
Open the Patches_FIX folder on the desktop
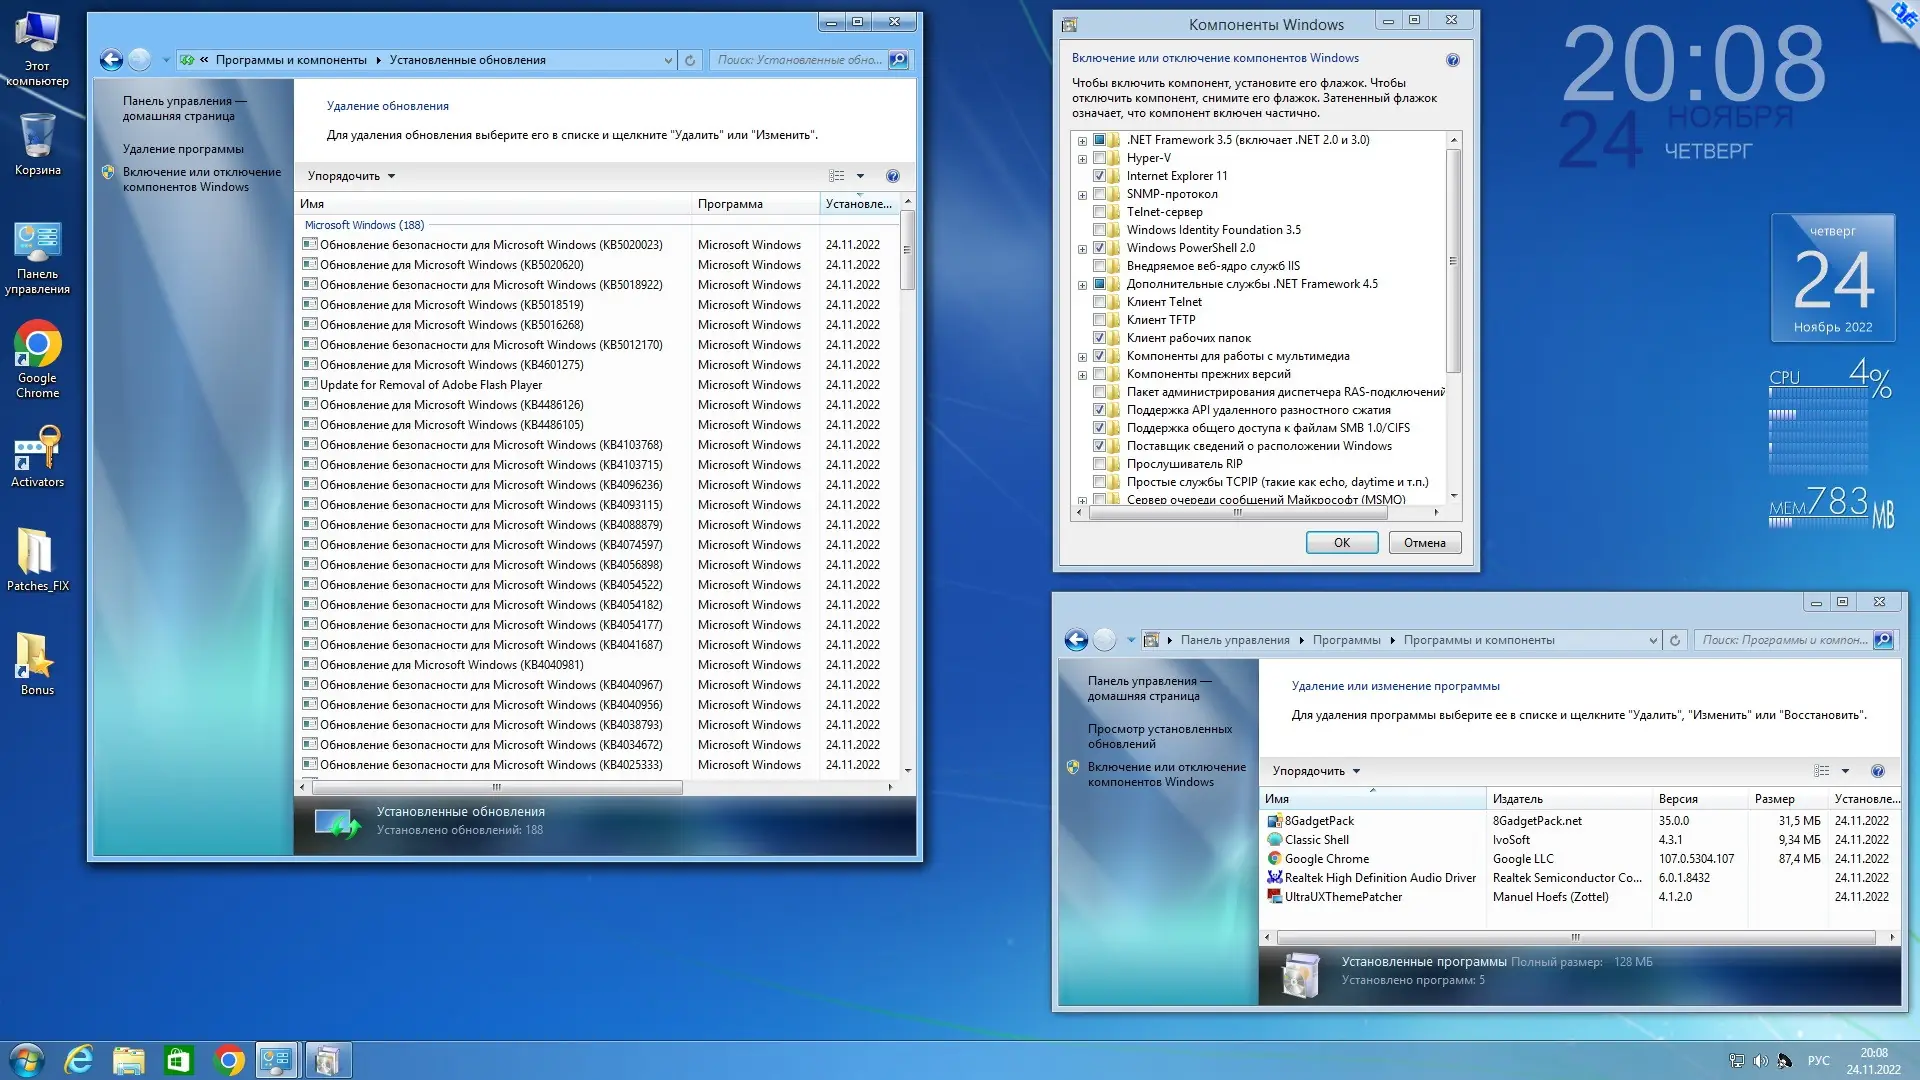pos(37,554)
